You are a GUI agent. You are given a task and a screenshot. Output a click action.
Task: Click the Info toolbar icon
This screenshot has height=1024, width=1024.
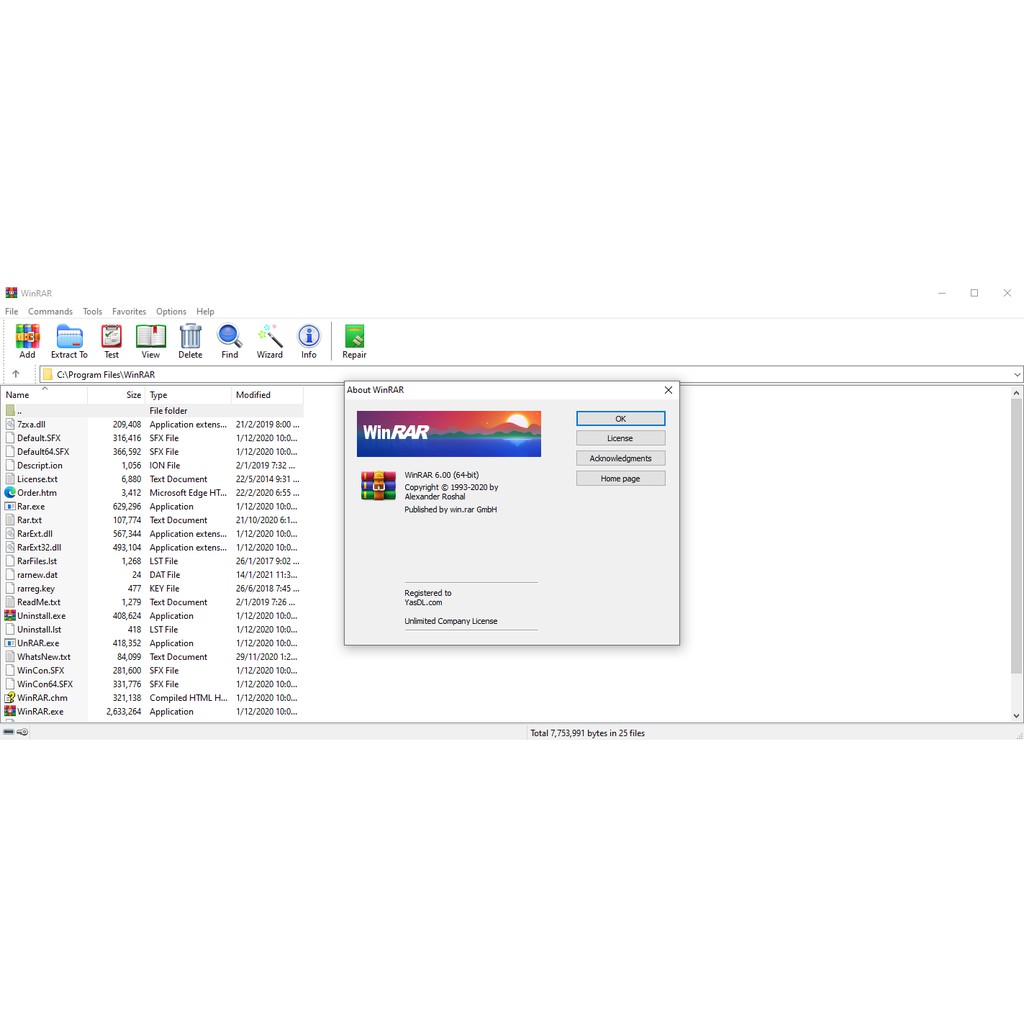(309, 337)
